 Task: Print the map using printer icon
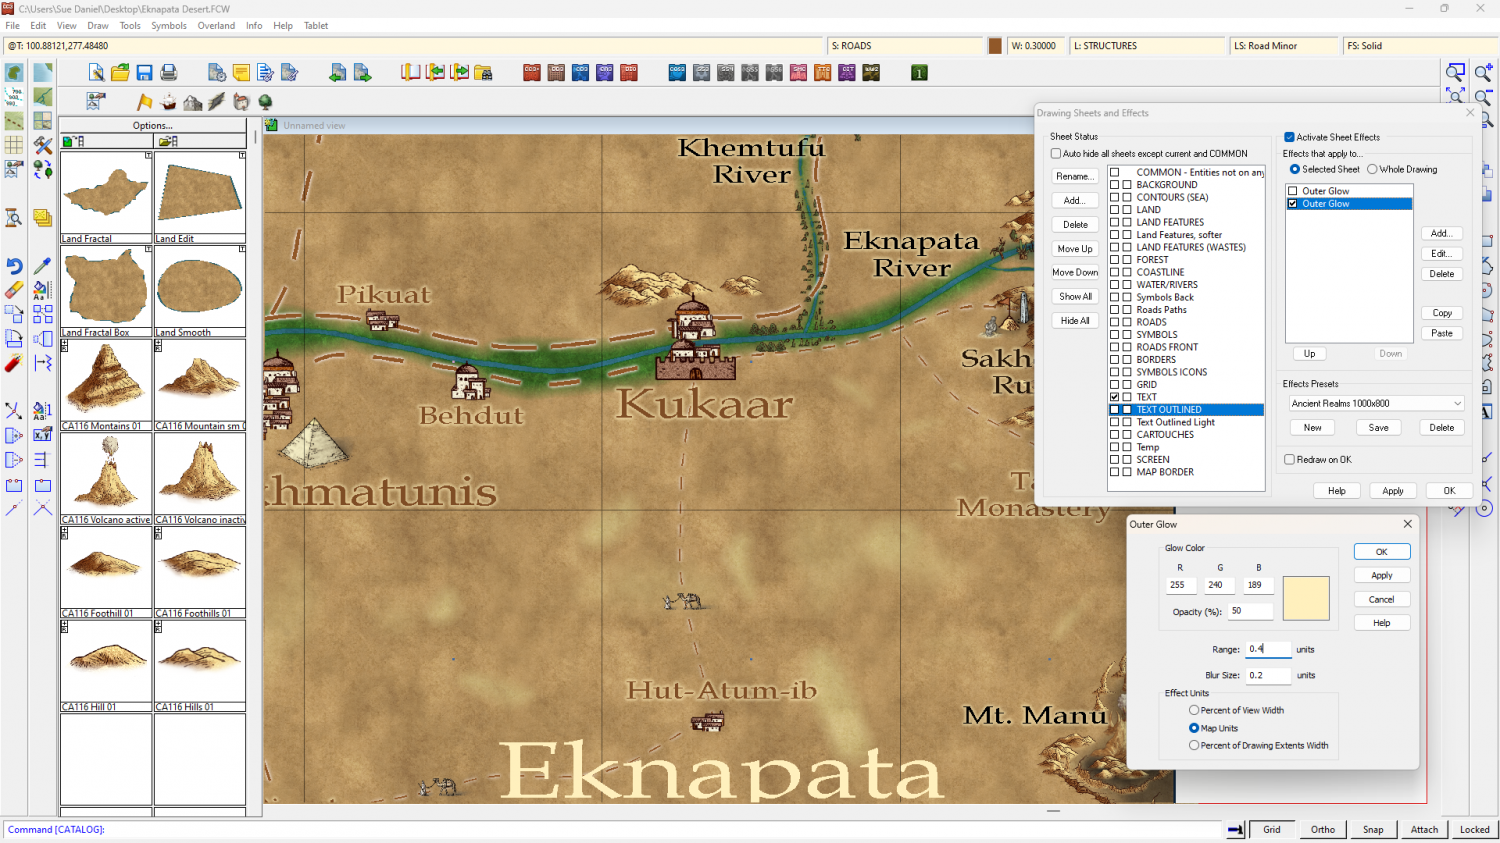point(169,72)
